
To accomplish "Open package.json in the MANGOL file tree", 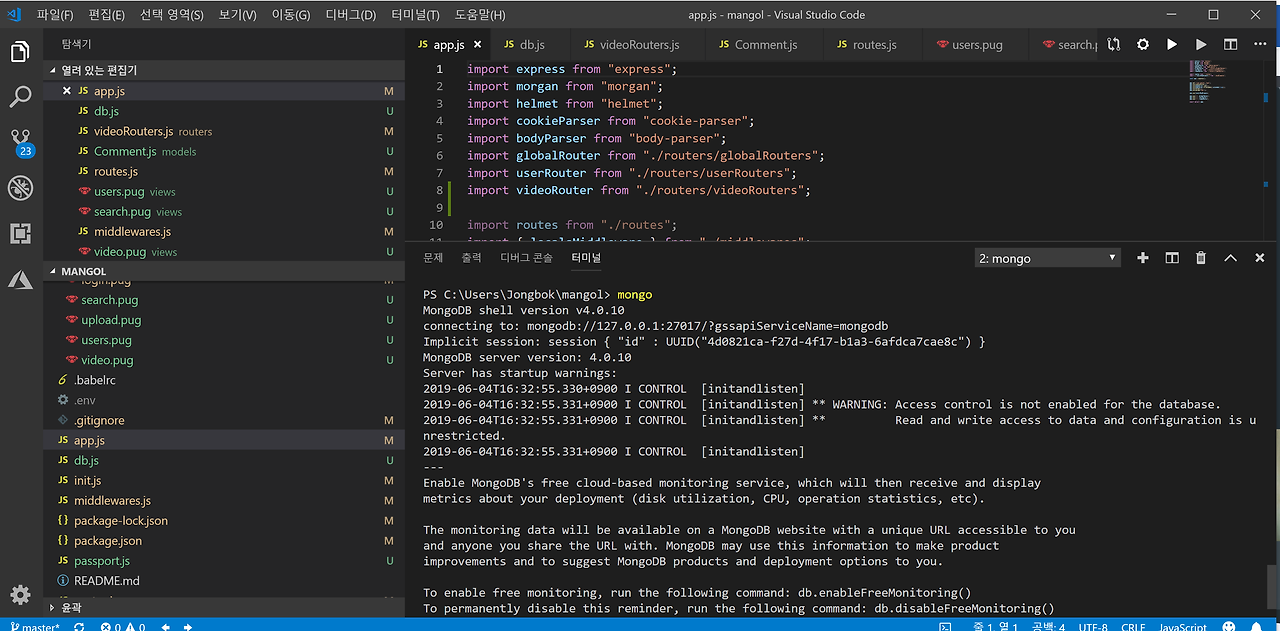I will point(108,541).
